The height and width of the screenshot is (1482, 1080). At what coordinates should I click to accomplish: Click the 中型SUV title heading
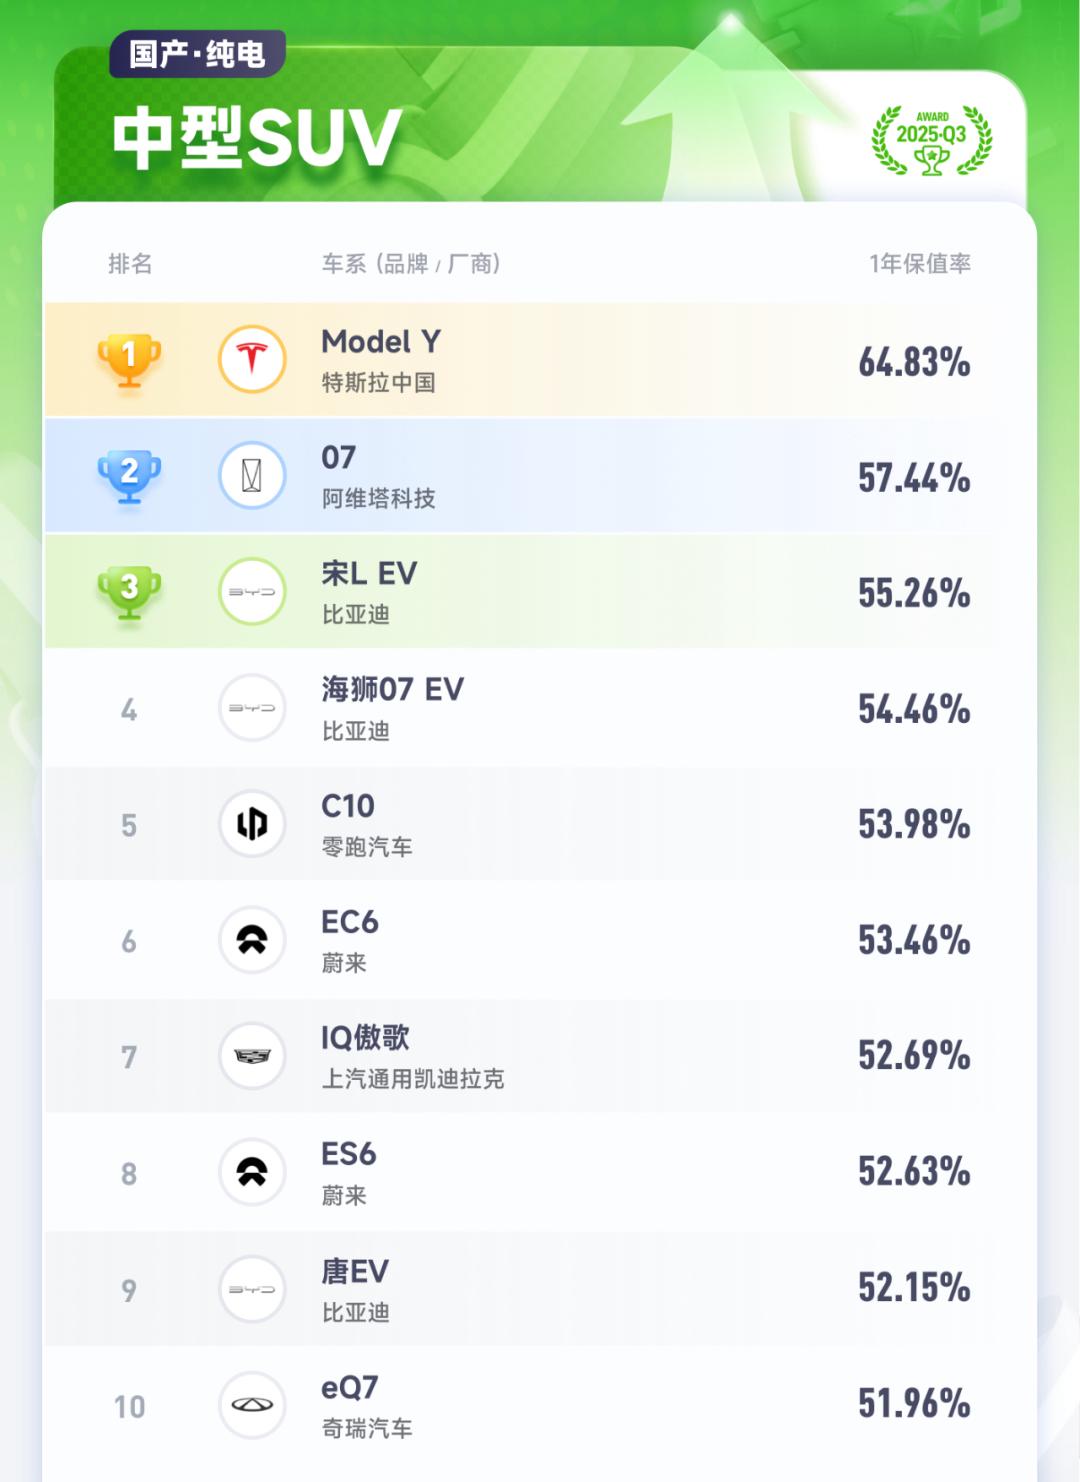click(257, 137)
